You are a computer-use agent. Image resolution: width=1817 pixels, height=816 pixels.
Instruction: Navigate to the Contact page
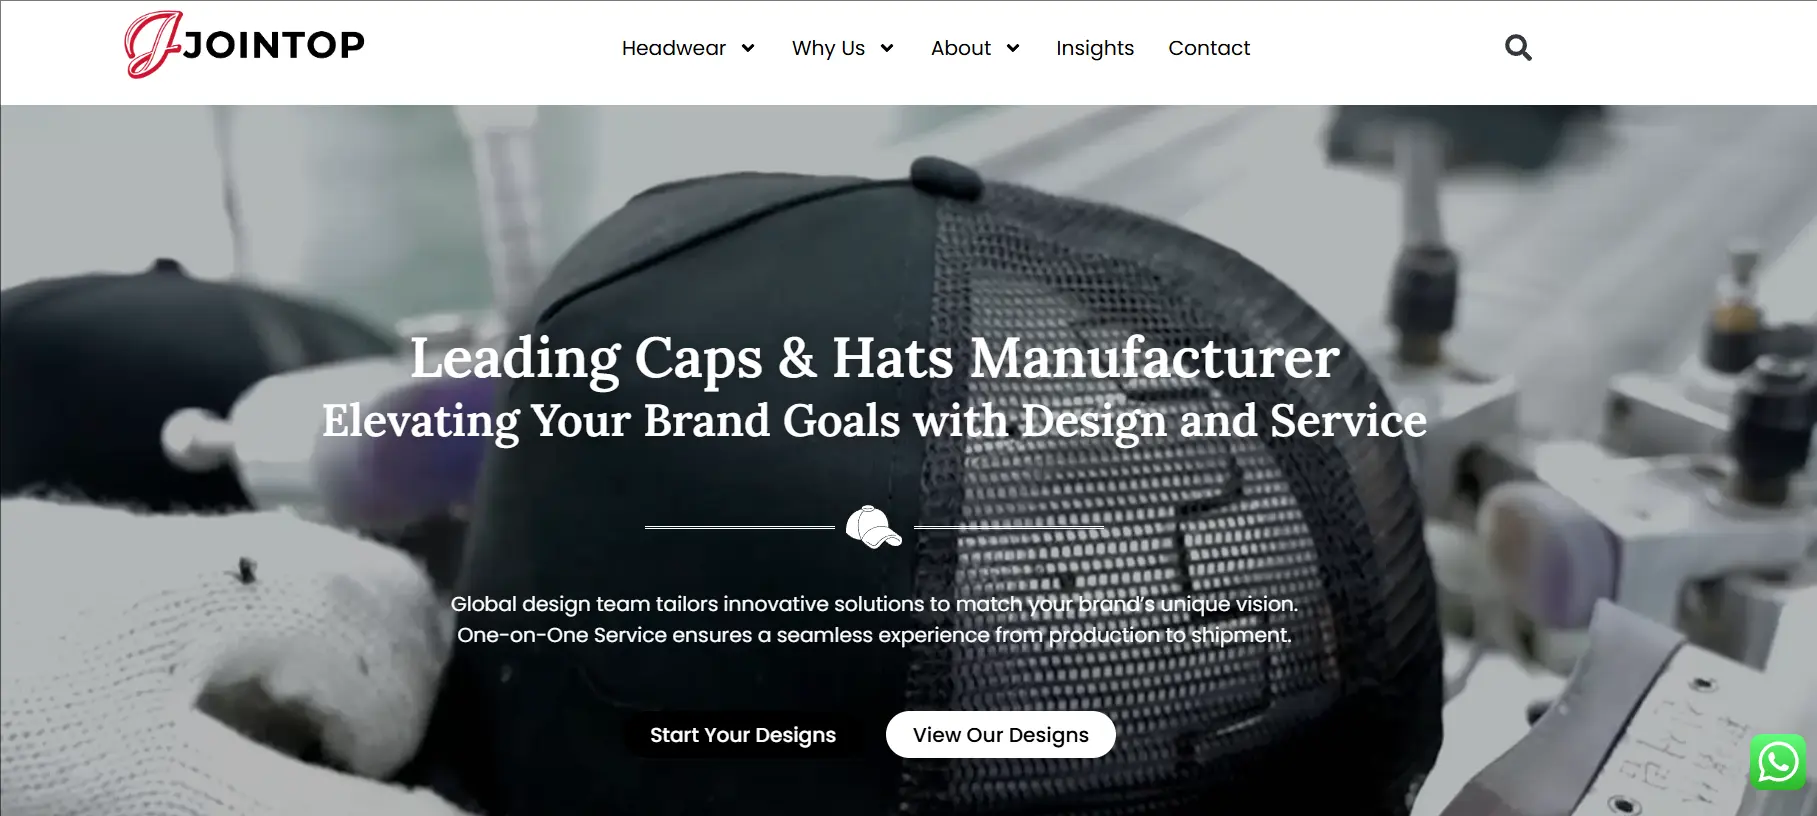pyautogui.click(x=1209, y=48)
